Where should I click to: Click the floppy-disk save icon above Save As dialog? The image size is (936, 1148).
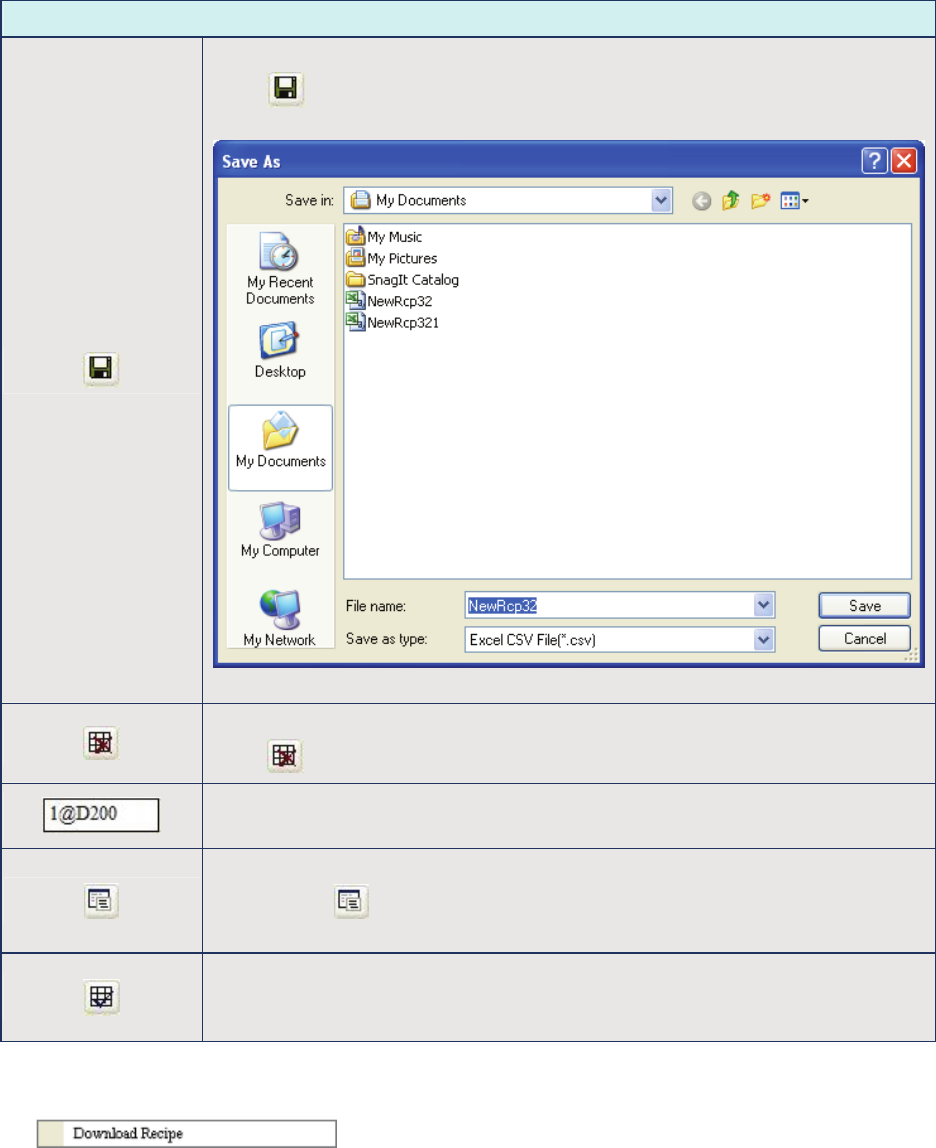point(286,89)
